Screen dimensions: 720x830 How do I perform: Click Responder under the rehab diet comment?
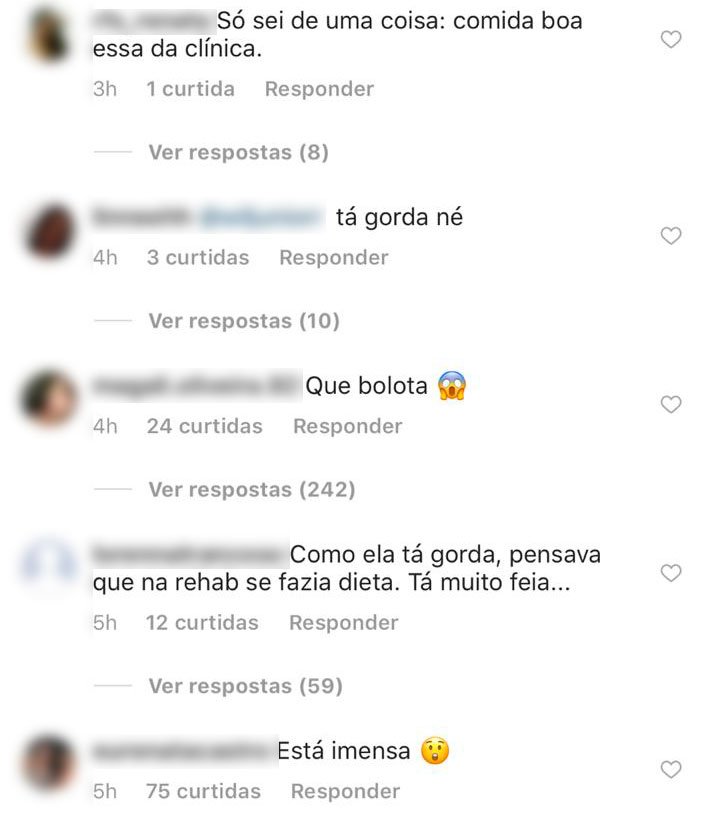pos(344,622)
